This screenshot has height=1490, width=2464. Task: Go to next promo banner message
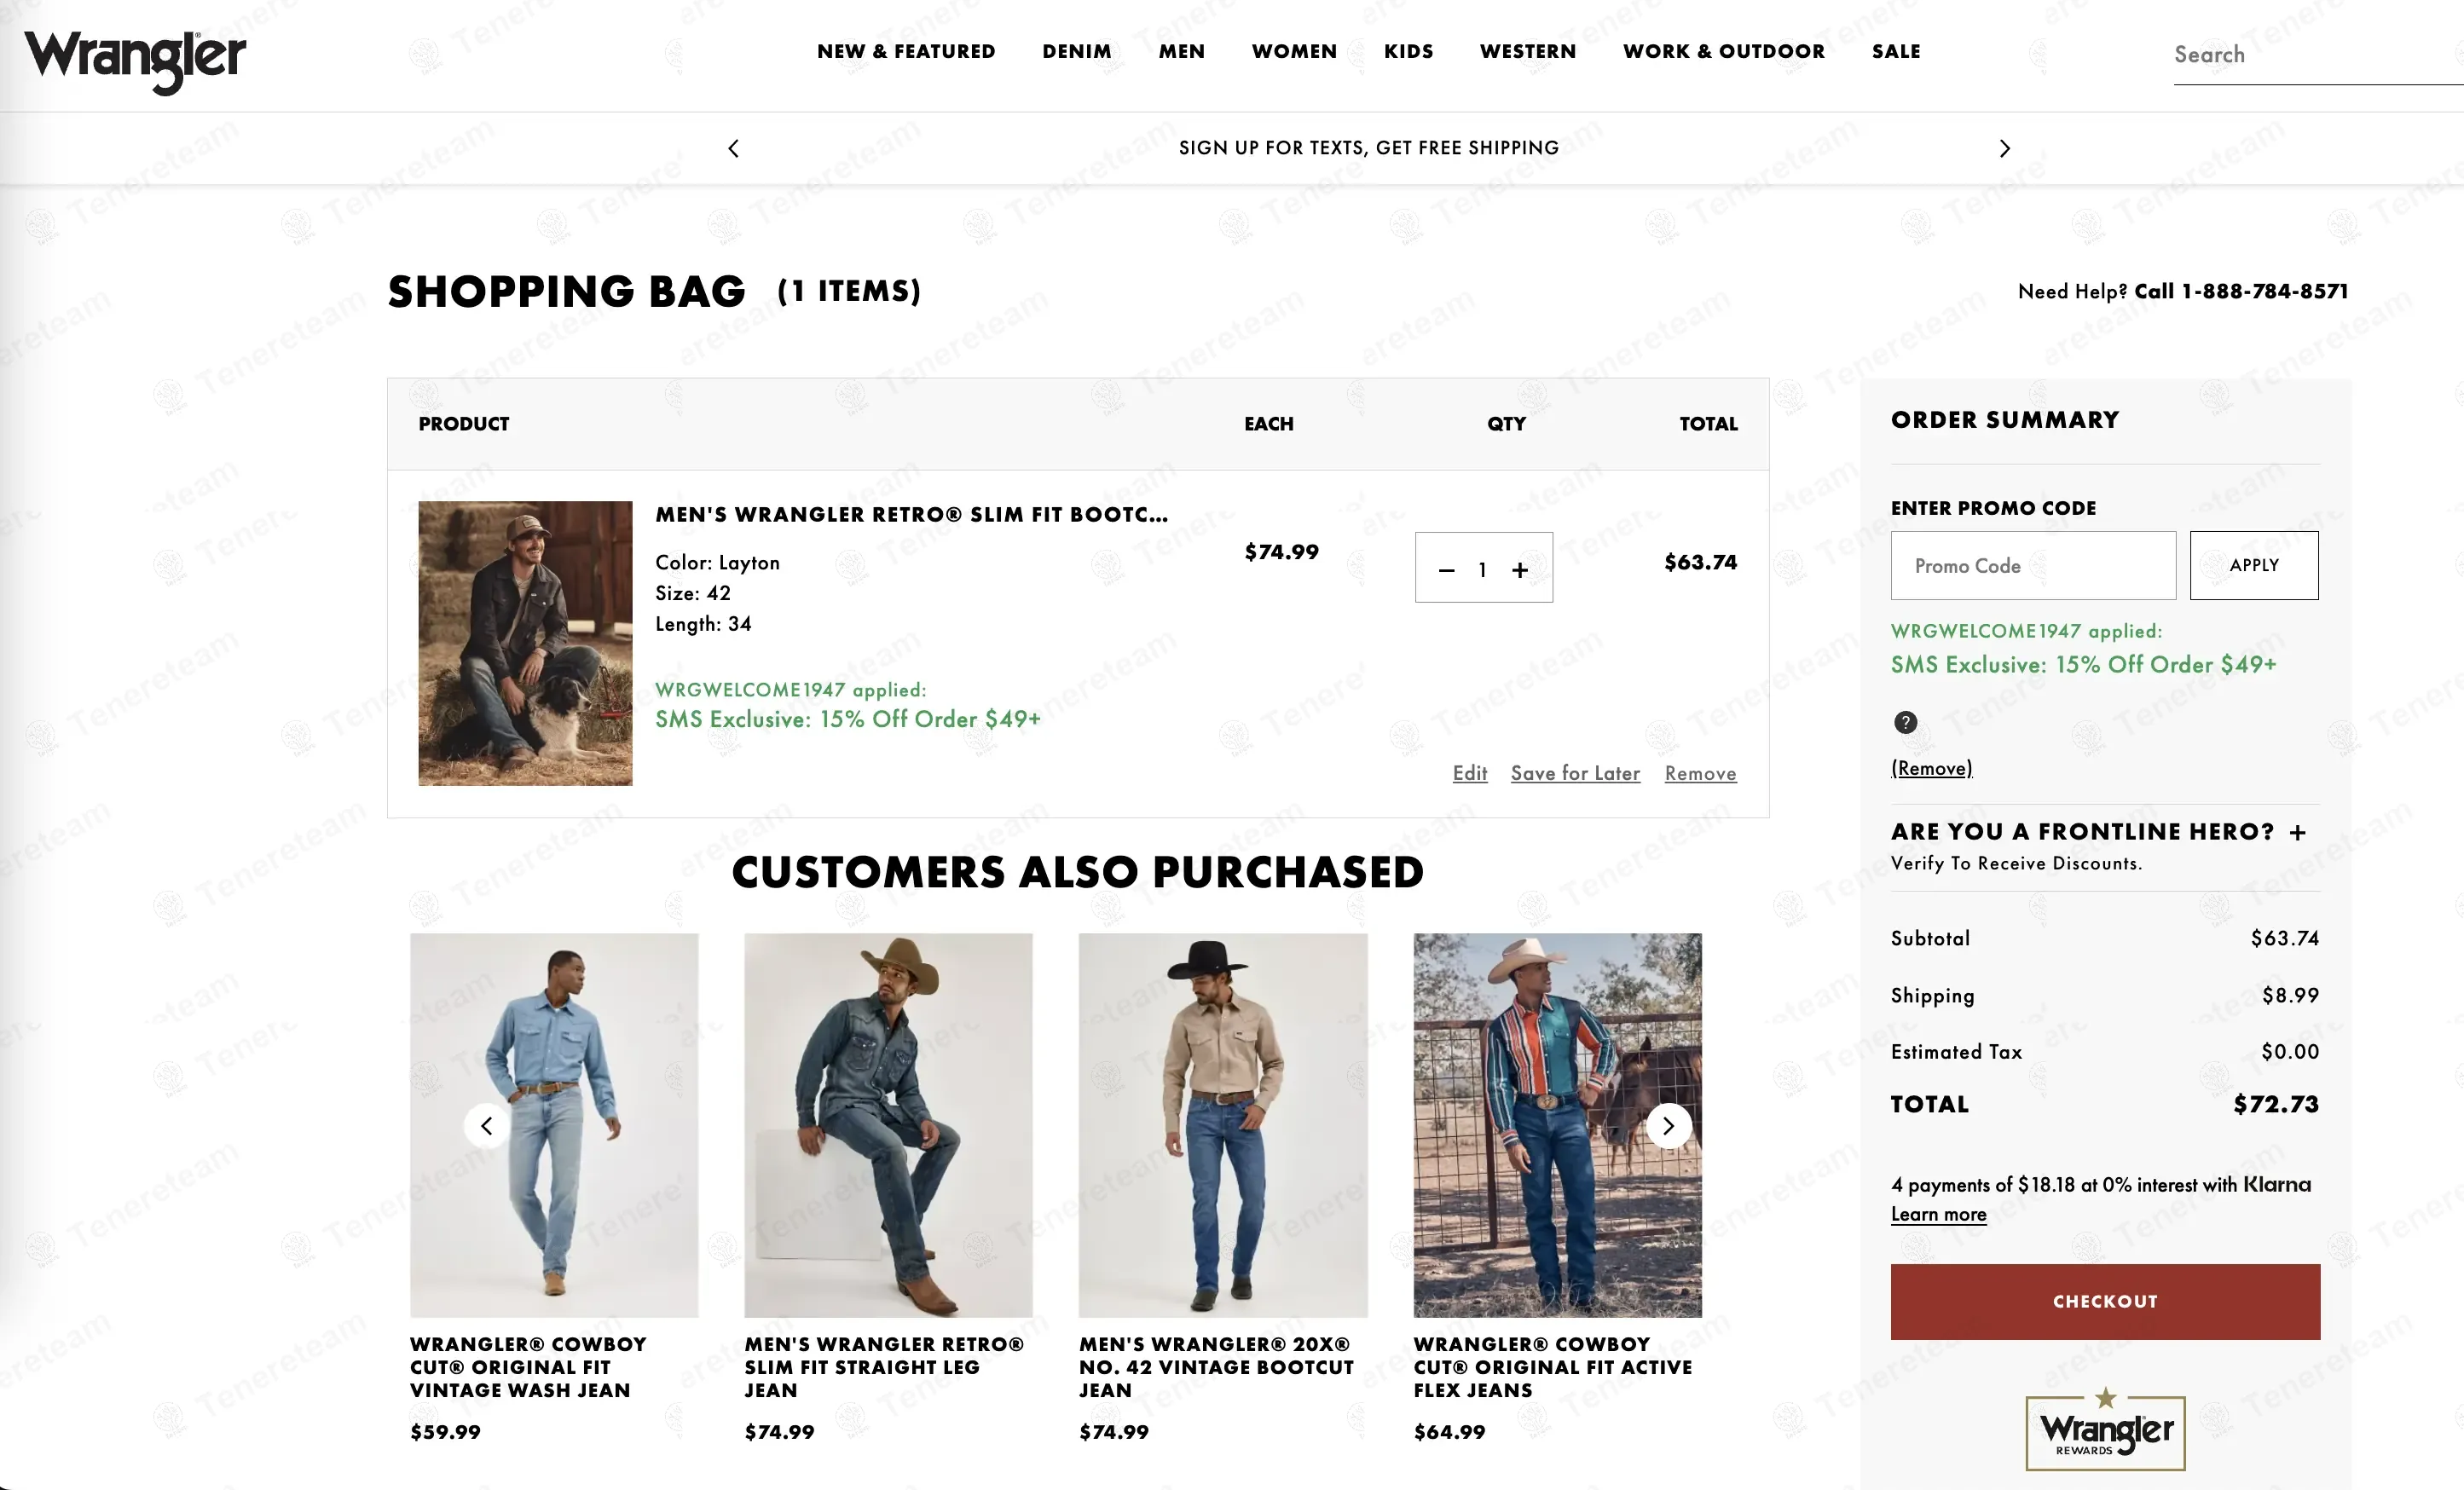pos(2004,148)
